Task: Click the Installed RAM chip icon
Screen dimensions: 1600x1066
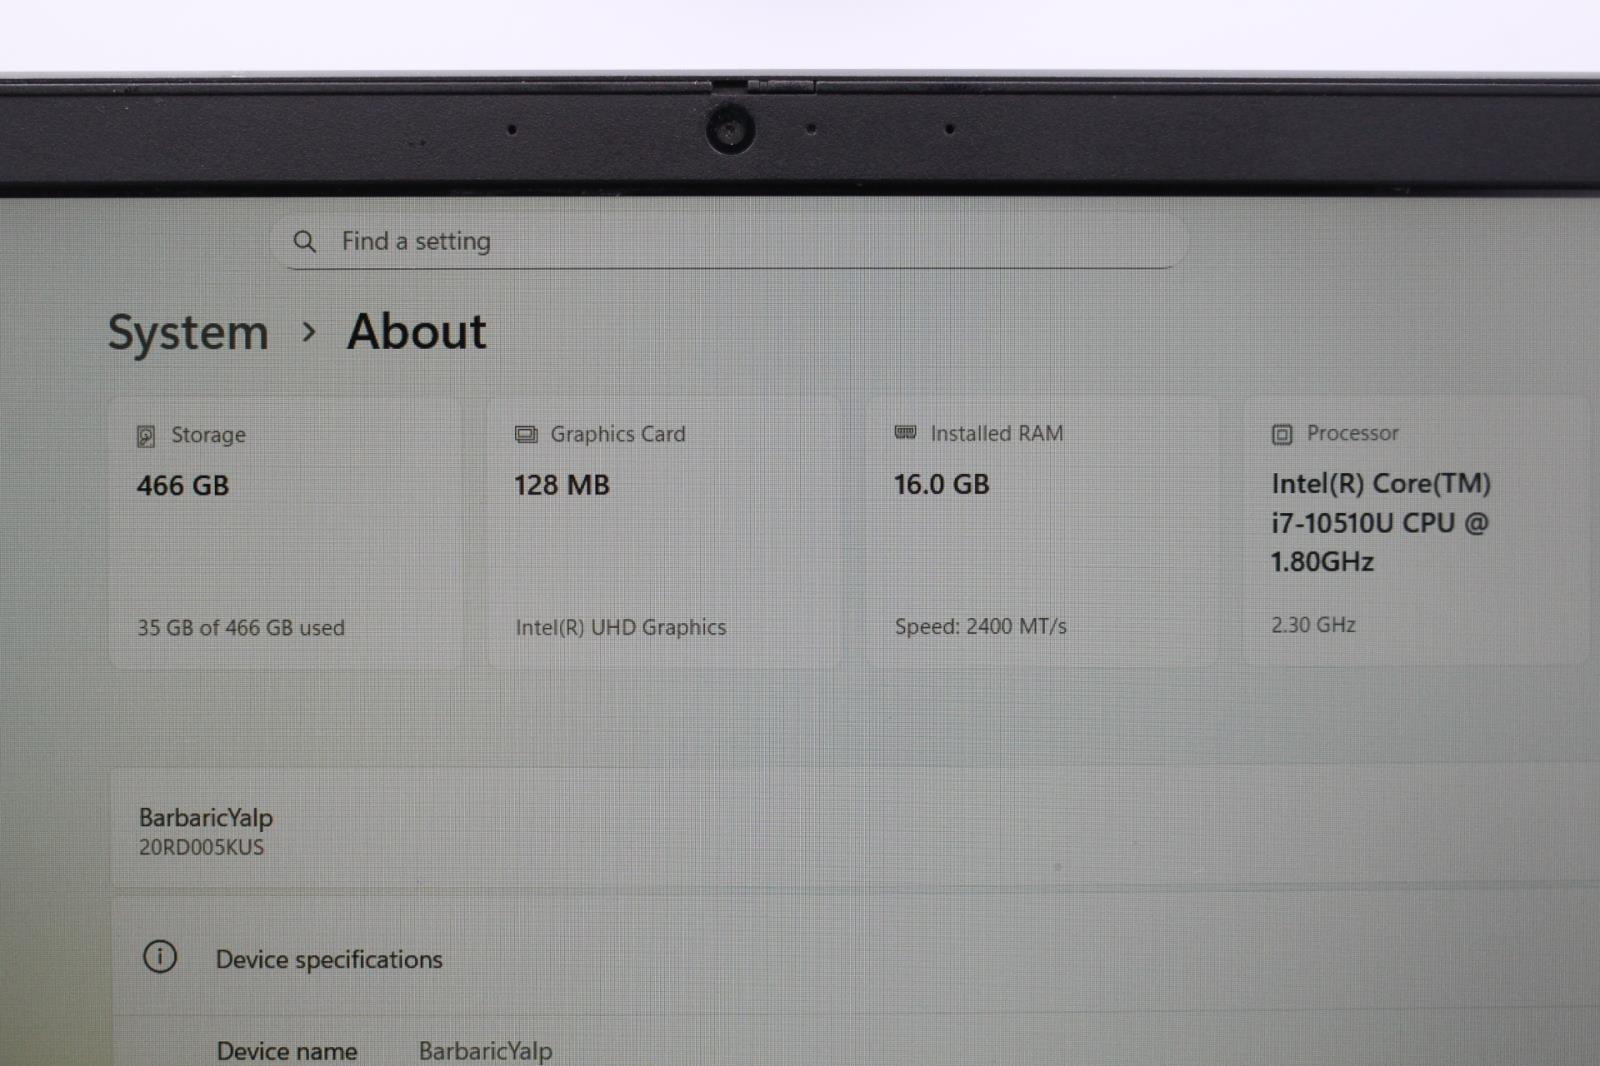Action: (905, 433)
